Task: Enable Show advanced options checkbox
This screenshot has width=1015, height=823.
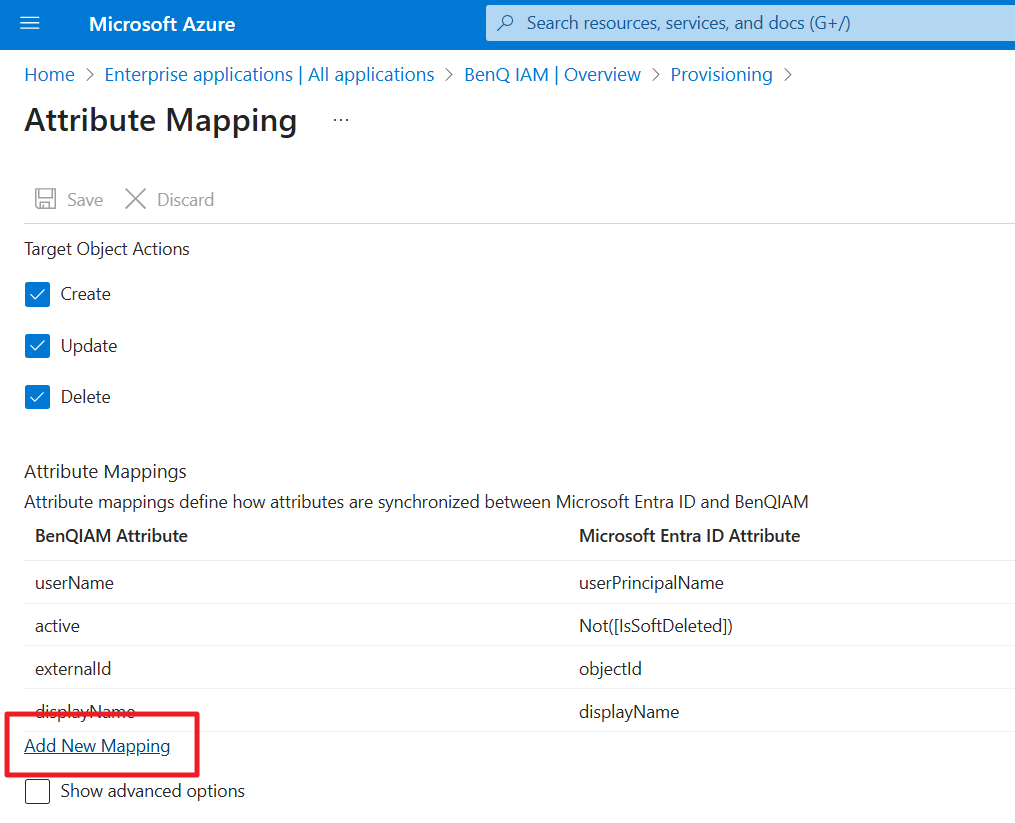Action: click(x=38, y=791)
